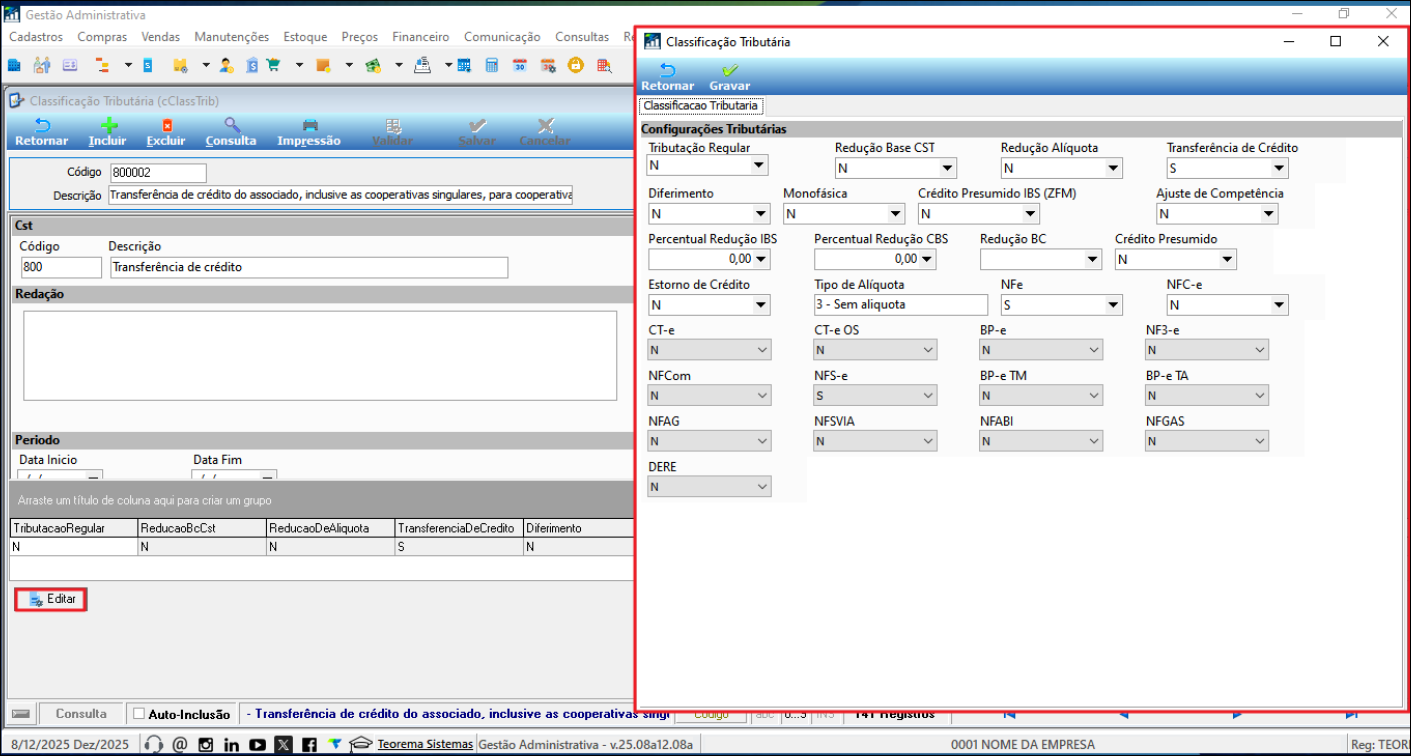
Task: Click the red Excluir icon
Action: pyautogui.click(x=167, y=126)
